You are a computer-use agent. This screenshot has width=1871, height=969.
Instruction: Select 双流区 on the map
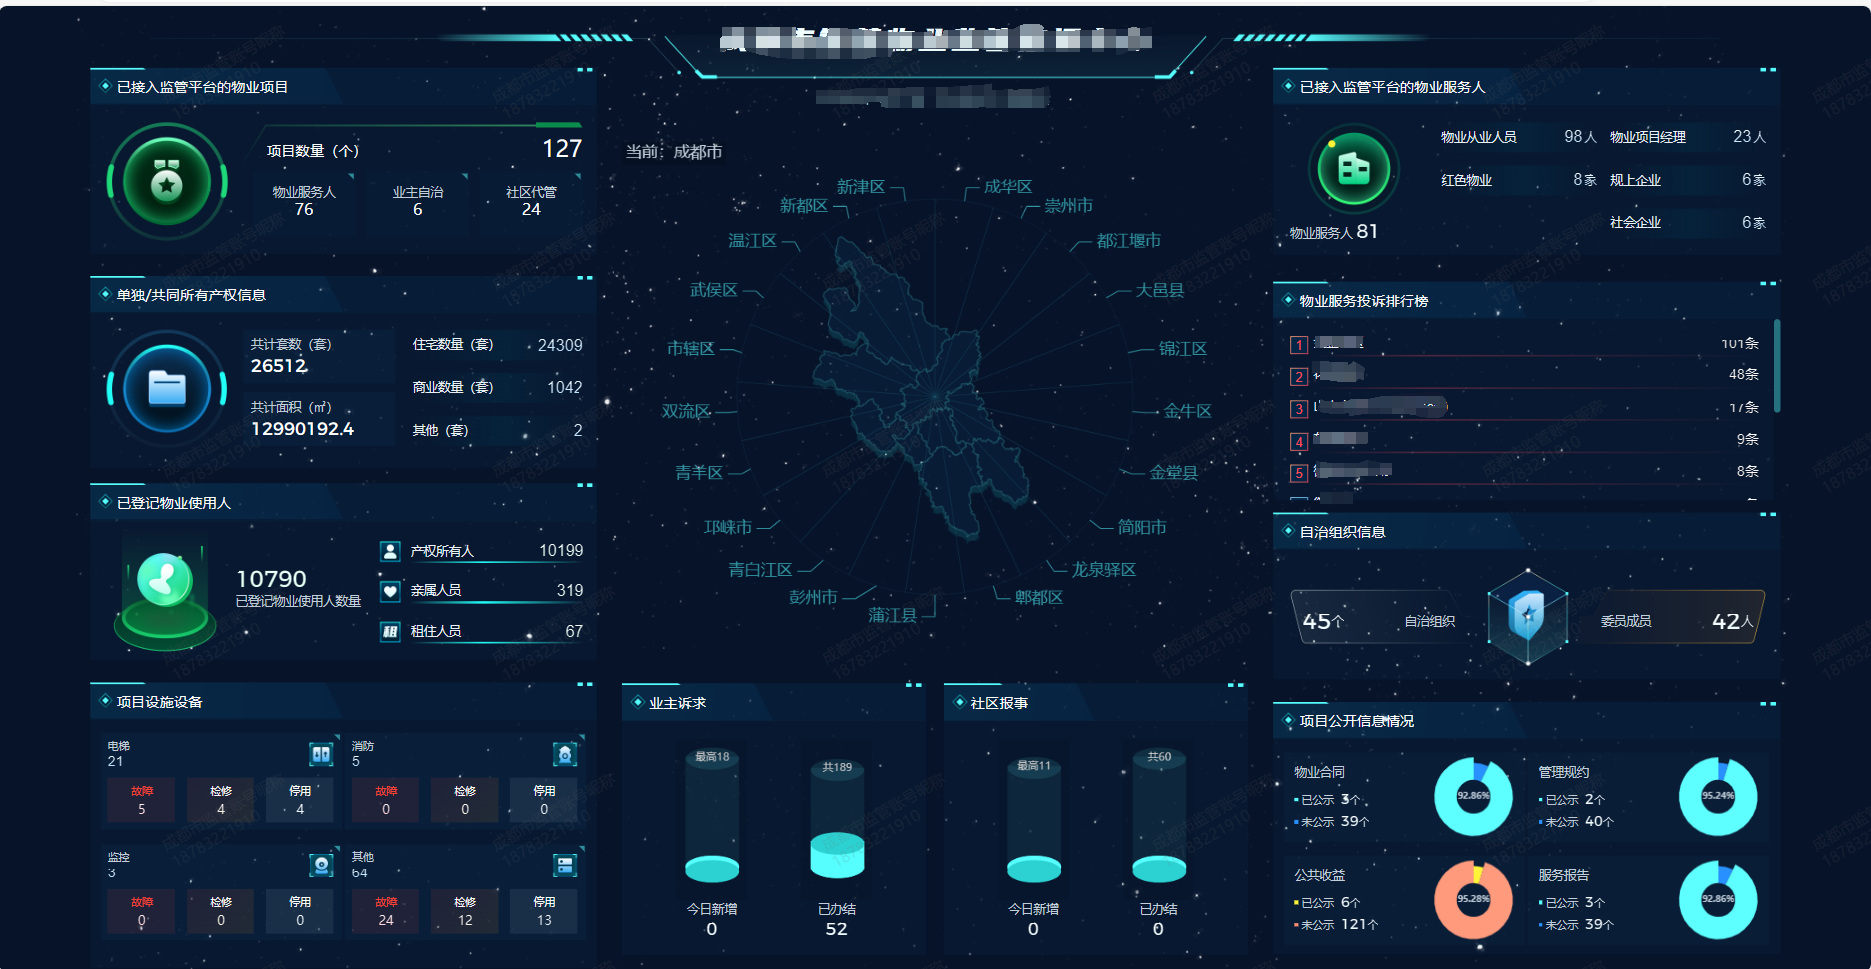coord(686,411)
